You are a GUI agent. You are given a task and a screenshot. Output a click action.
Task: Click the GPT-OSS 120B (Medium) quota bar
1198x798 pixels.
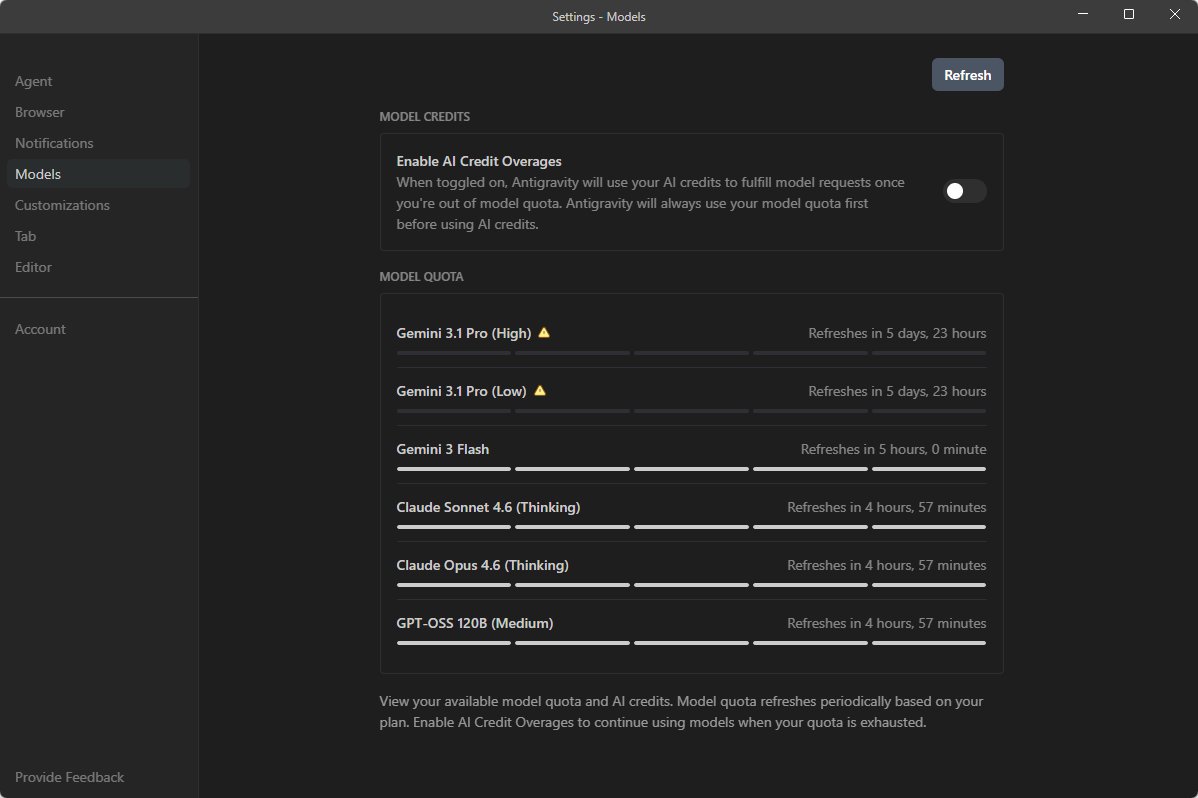click(691, 644)
